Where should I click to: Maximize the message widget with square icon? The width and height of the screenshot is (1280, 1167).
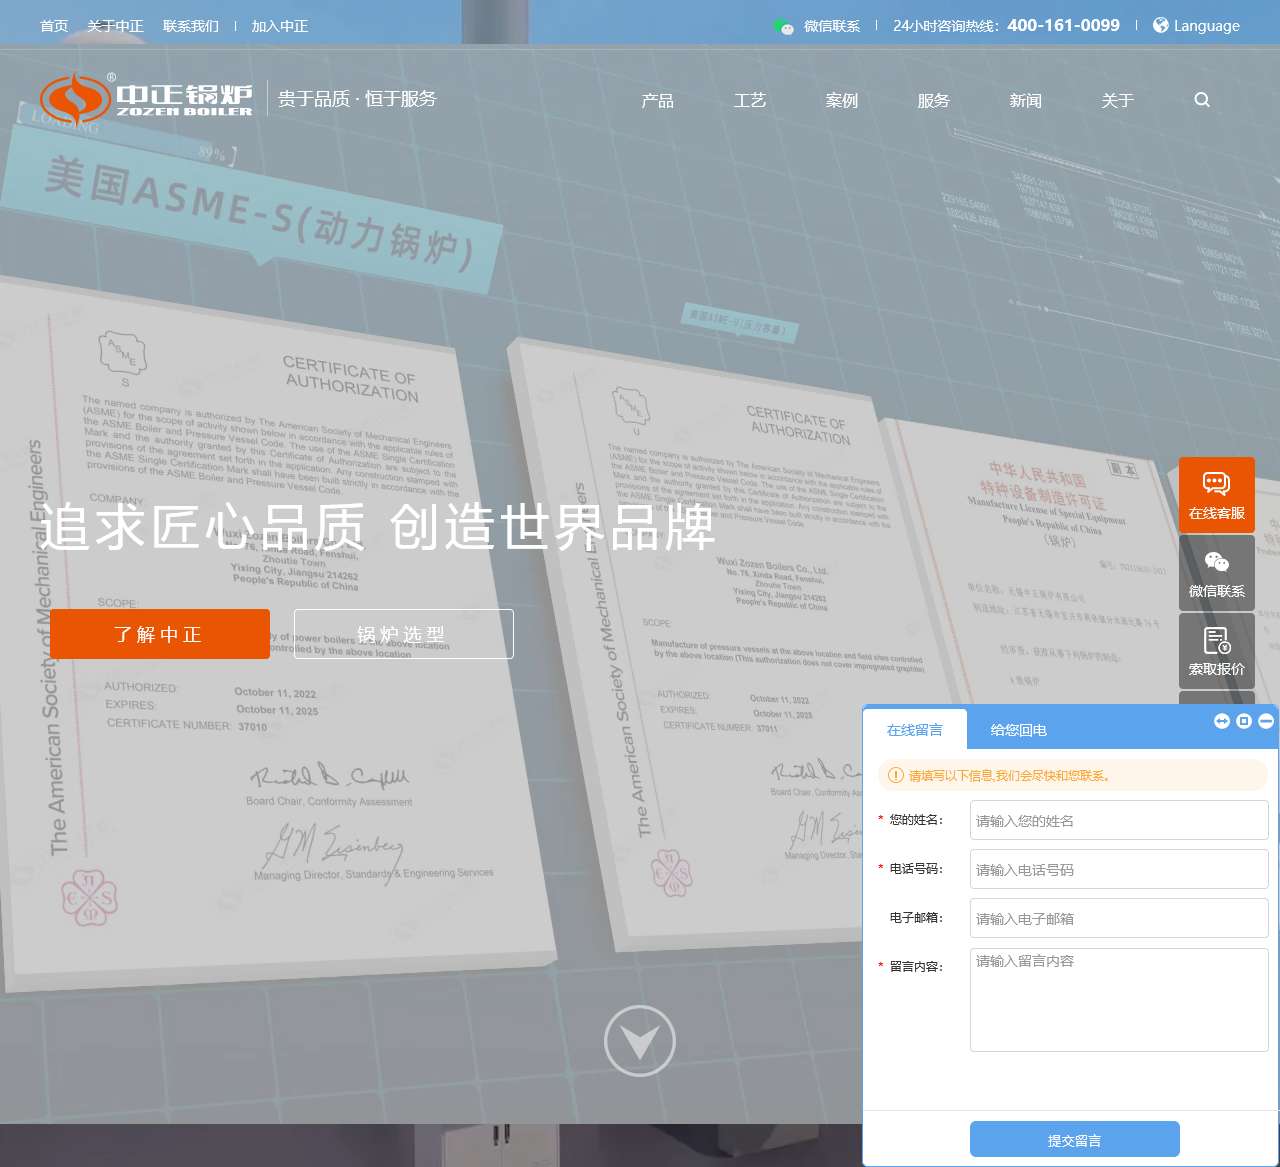[1244, 721]
